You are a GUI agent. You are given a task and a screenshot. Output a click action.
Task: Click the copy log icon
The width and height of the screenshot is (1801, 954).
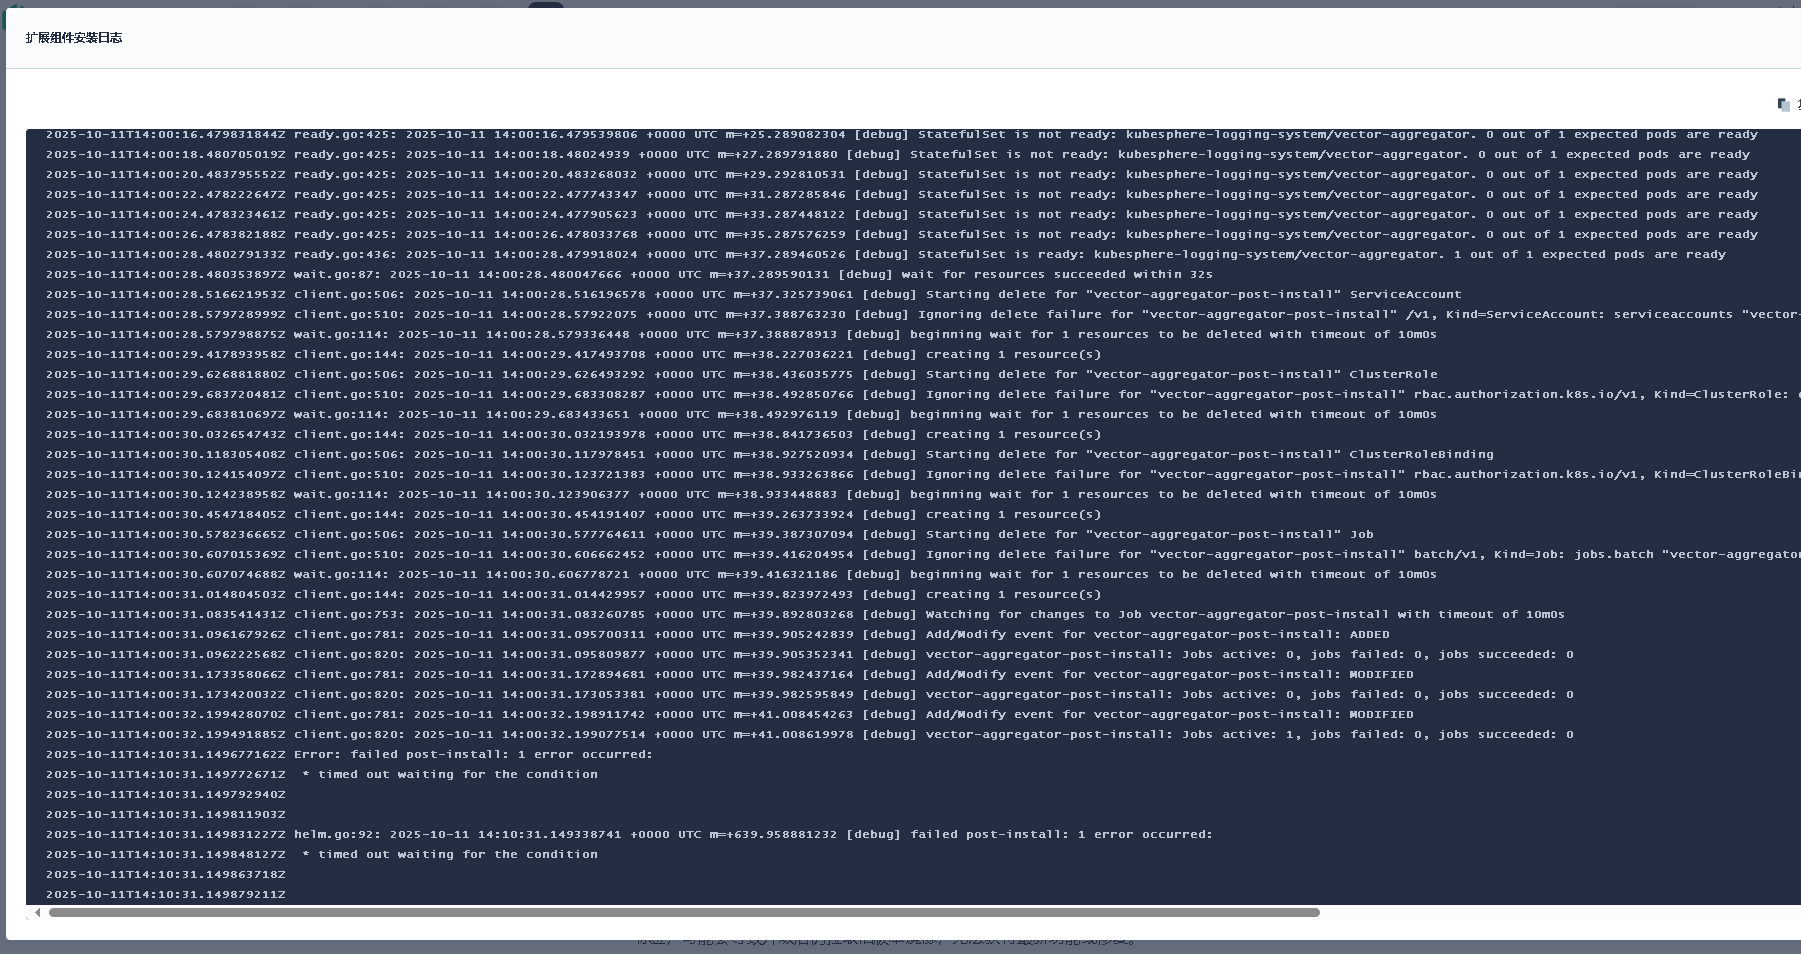1783,105
